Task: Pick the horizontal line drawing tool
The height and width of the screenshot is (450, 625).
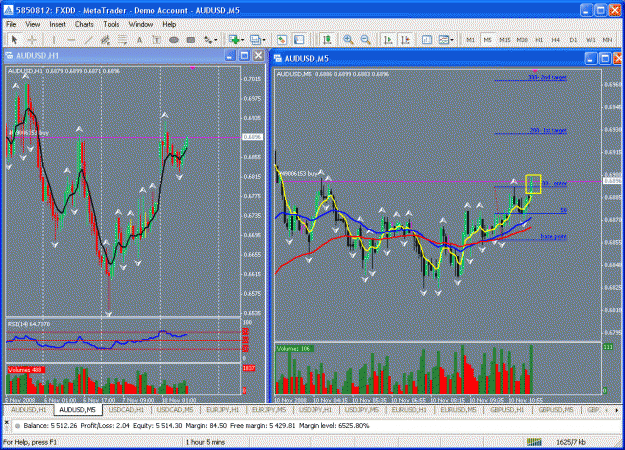Action: [71, 40]
